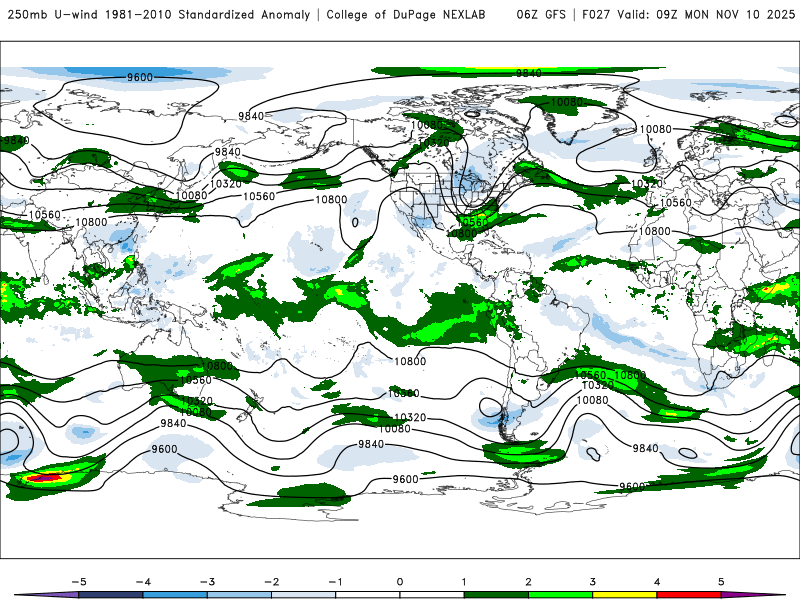Click the blue -4-to-3 colorbar segment
The image size is (800, 600).
click(175, 595)
